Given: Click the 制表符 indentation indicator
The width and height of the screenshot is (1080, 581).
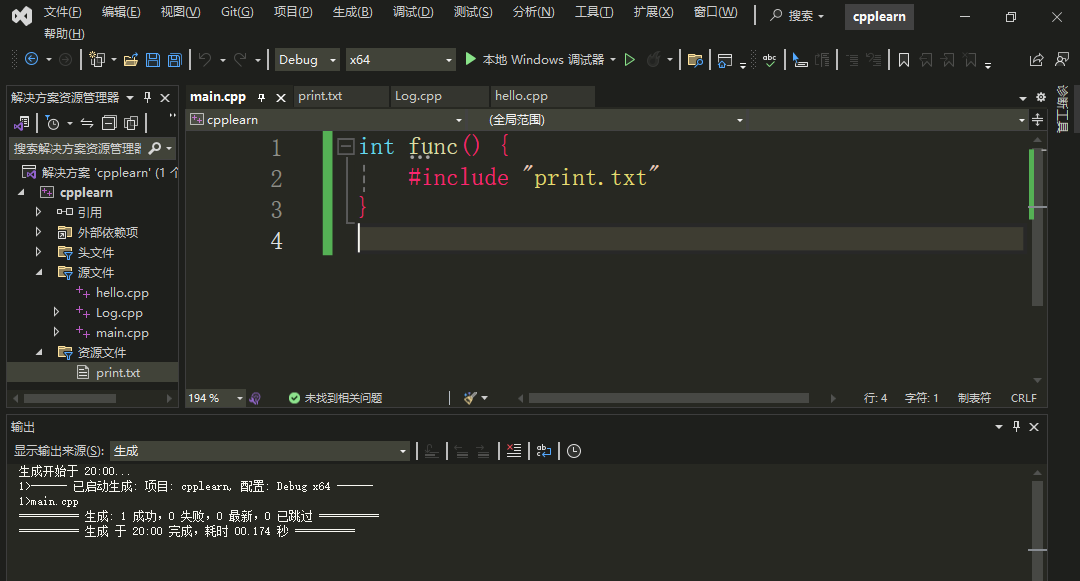Looking at the screenshot, I should click(x=974, y=398).
